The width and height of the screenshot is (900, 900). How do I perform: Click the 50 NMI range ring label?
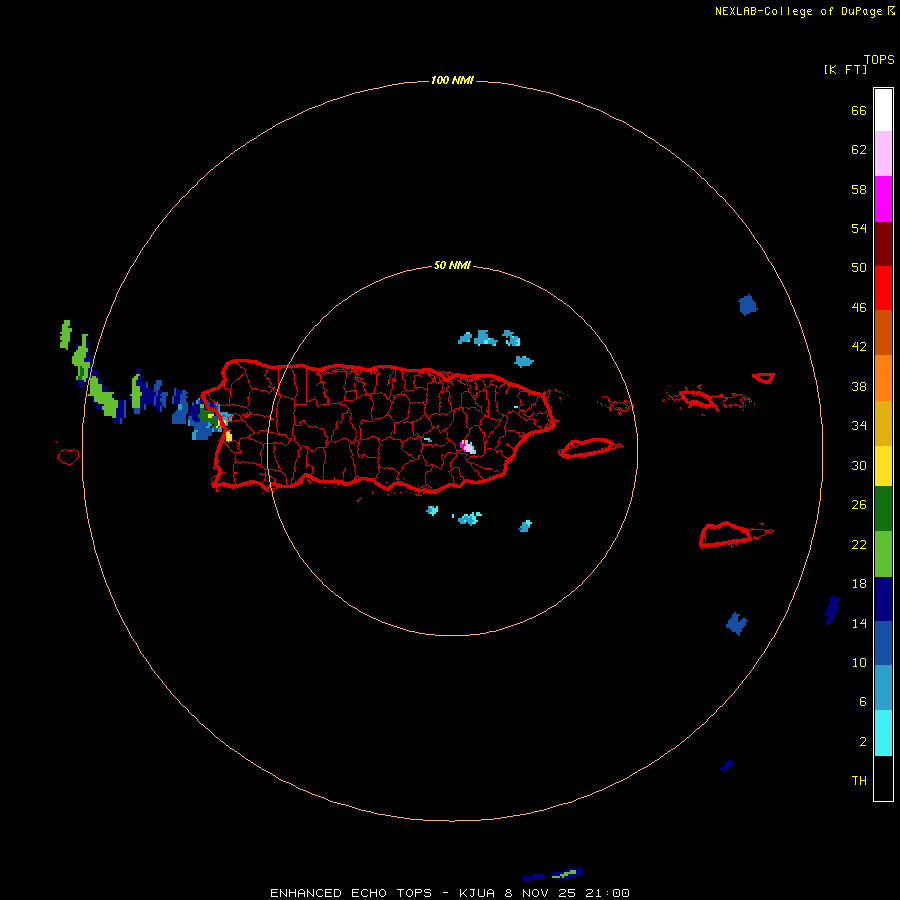(x=452, y=265)
